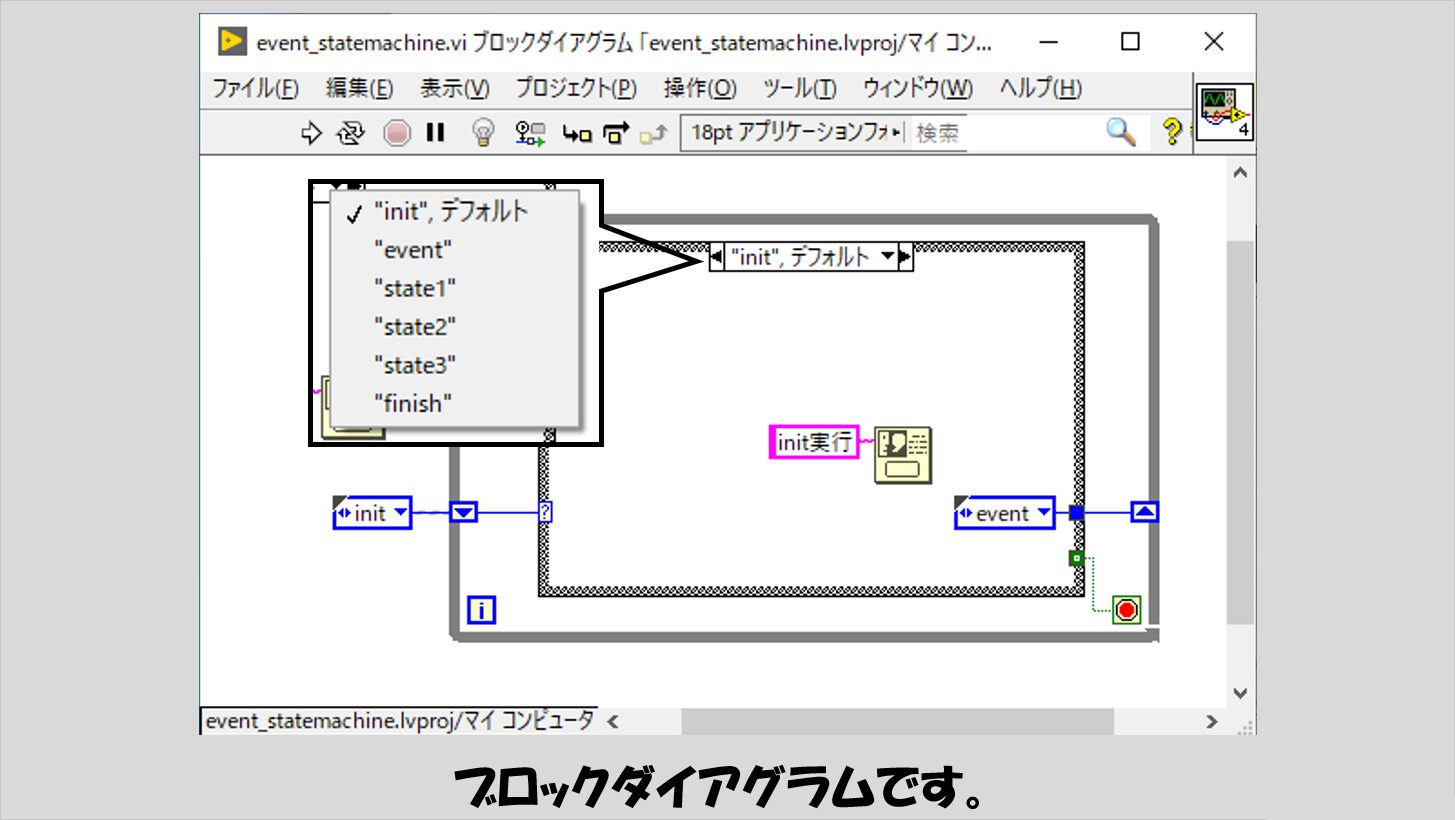
Task: Open the ツール(T) menu
Action: pyautogui.click(x=799, y=89)
